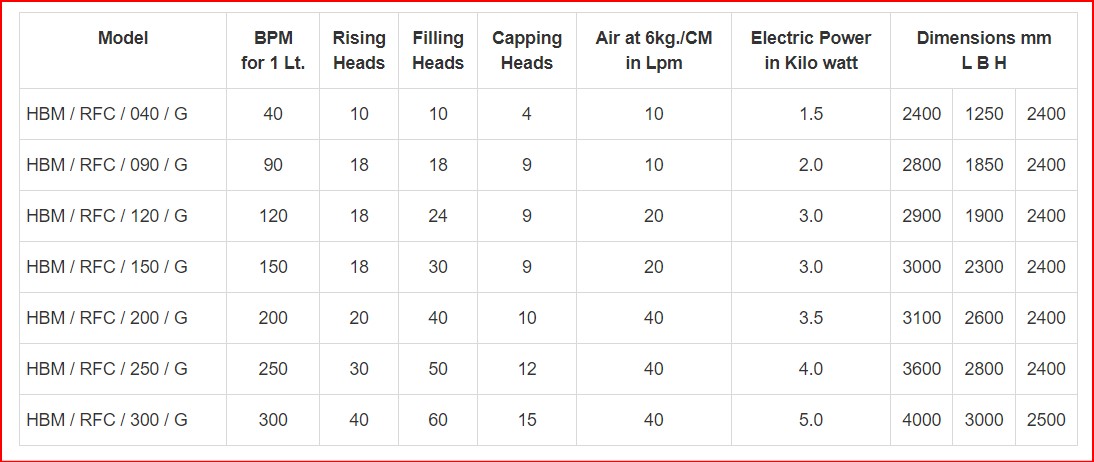Click the 1250 breadth dimension cell
1094x462 pixels.
984,114
